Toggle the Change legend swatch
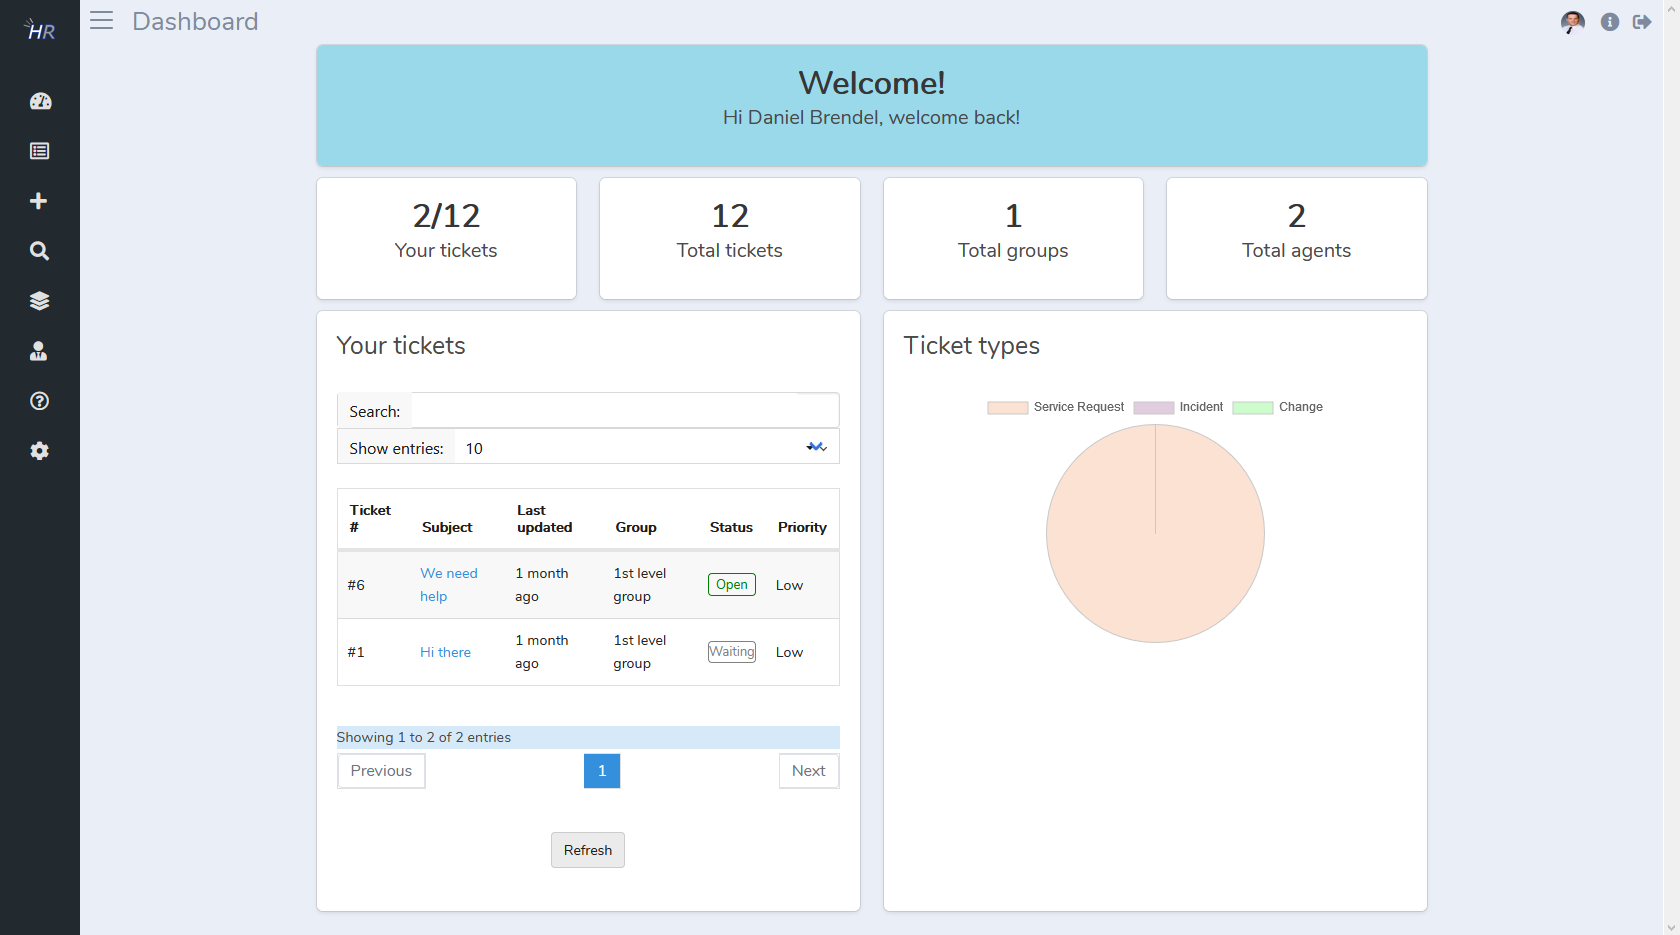The width and height of the screenshot is (1680, 935). (1253, 407)
